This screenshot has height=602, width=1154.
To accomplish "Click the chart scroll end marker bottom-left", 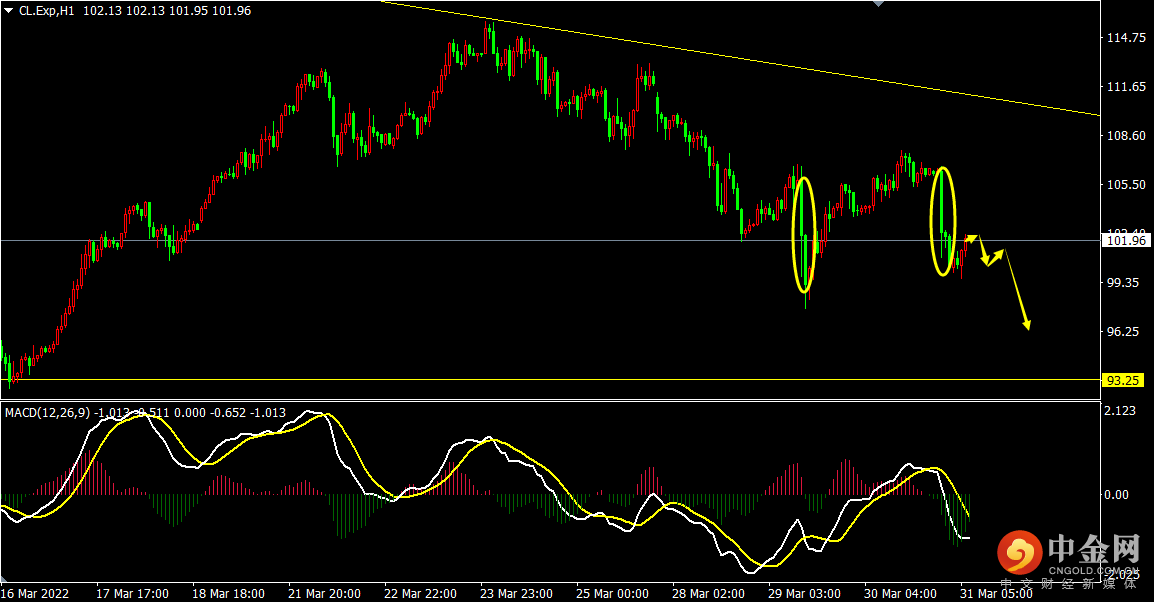I will tap(4, 576).
